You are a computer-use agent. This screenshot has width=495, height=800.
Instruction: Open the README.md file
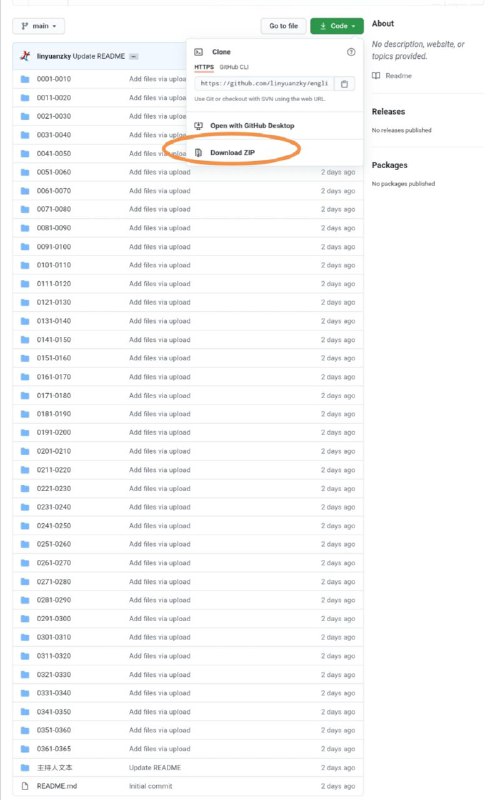pos(57,786)
